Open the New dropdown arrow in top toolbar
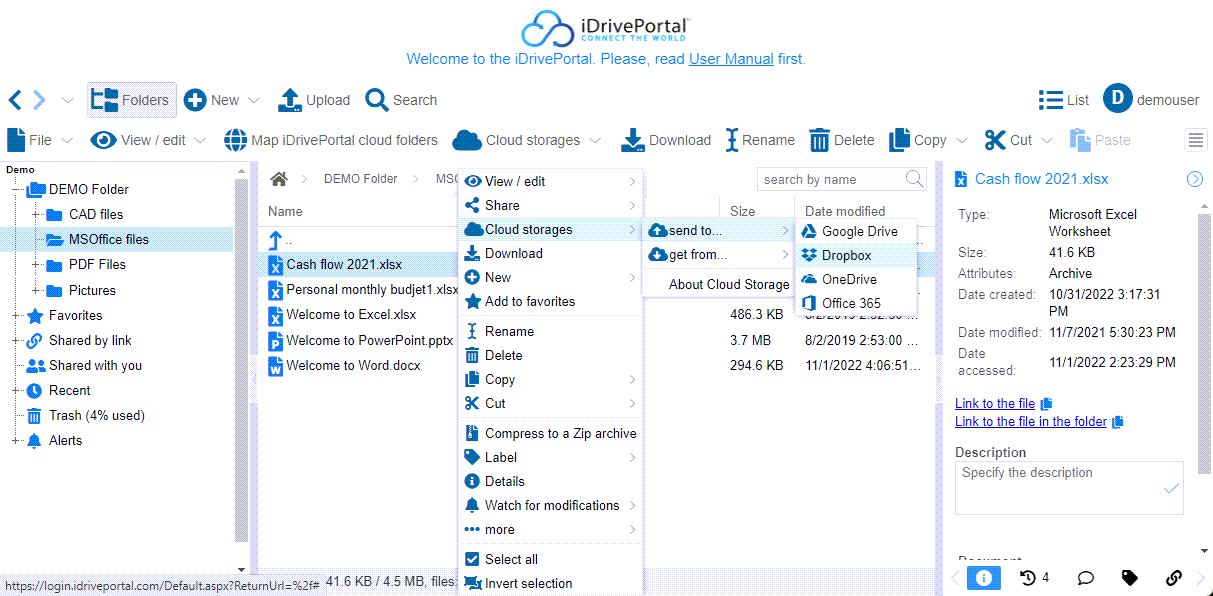The height and width of the screenshot is (596, 1213). pyautogui.click(x=254, y=100)
